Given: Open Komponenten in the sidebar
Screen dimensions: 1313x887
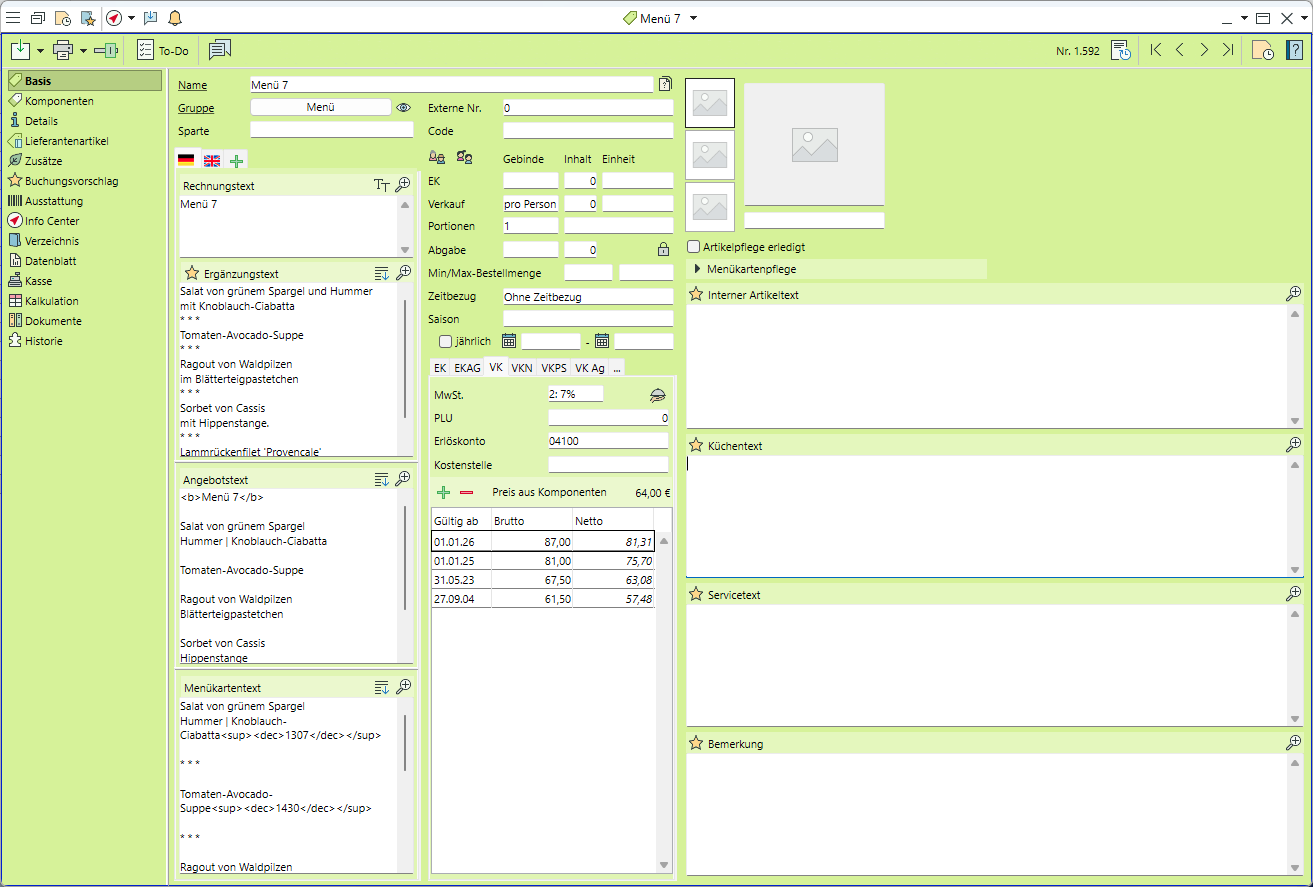Looking at the screenshot, I should click(x=59, y=101).
